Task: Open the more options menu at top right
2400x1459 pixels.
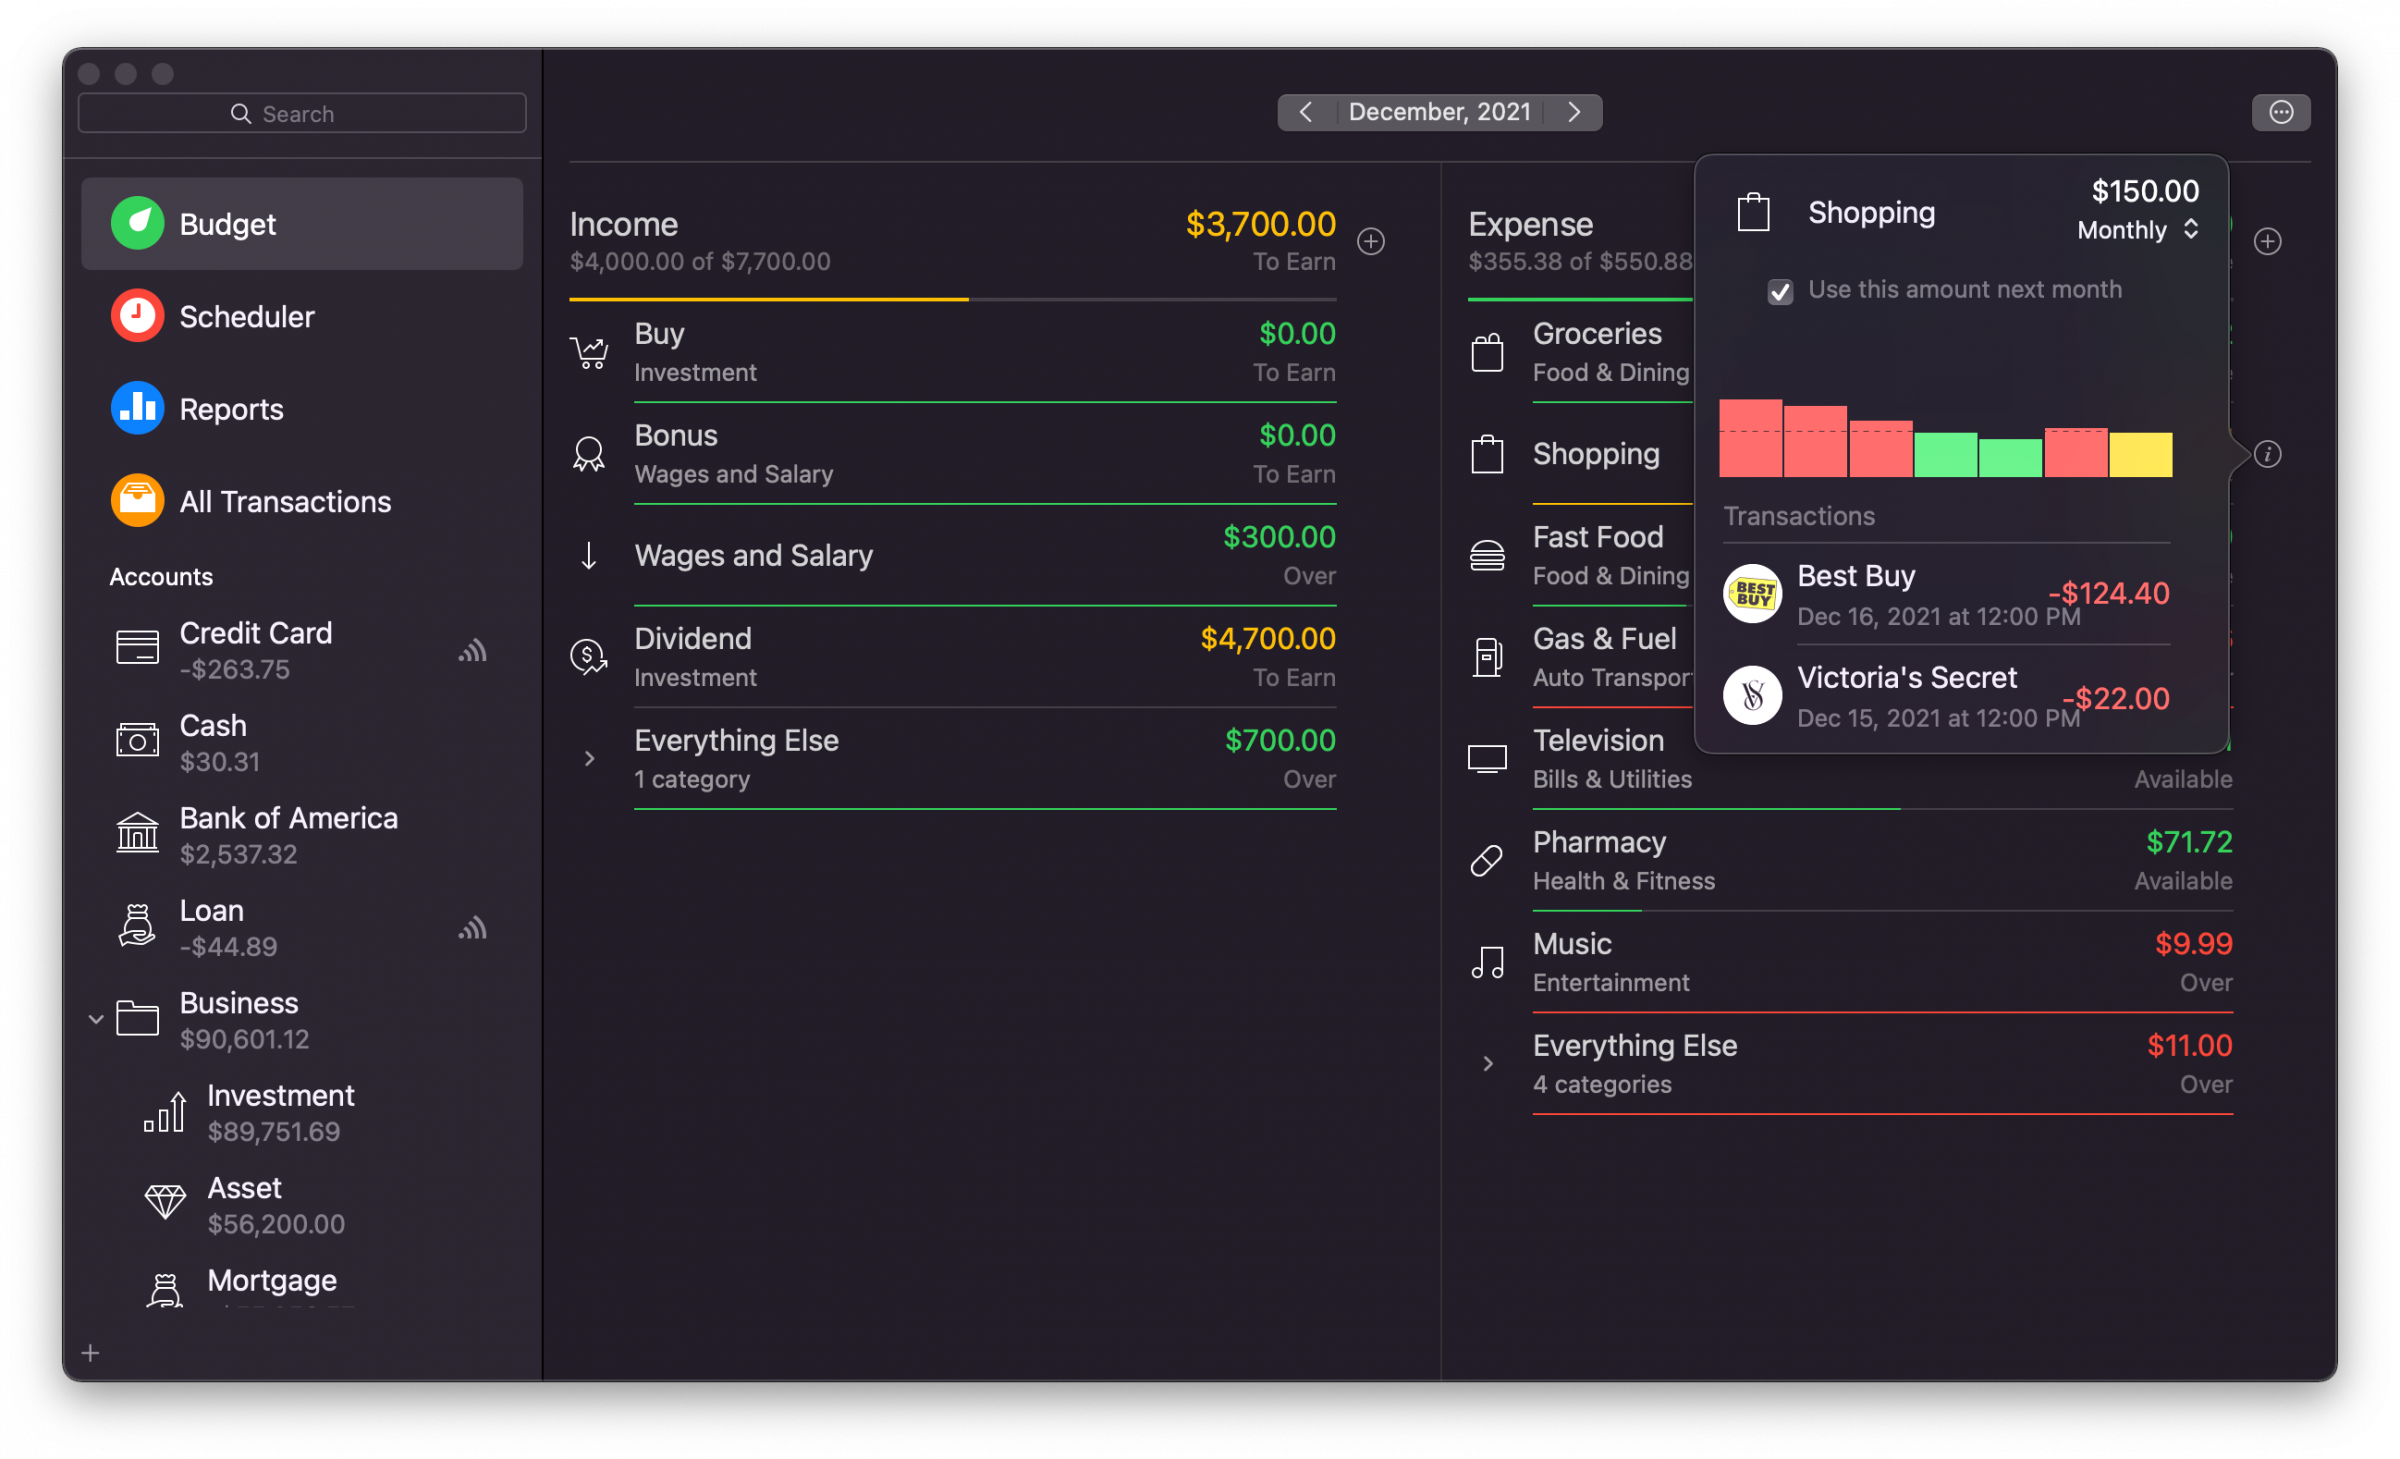Action: (x=2281, y=112)
